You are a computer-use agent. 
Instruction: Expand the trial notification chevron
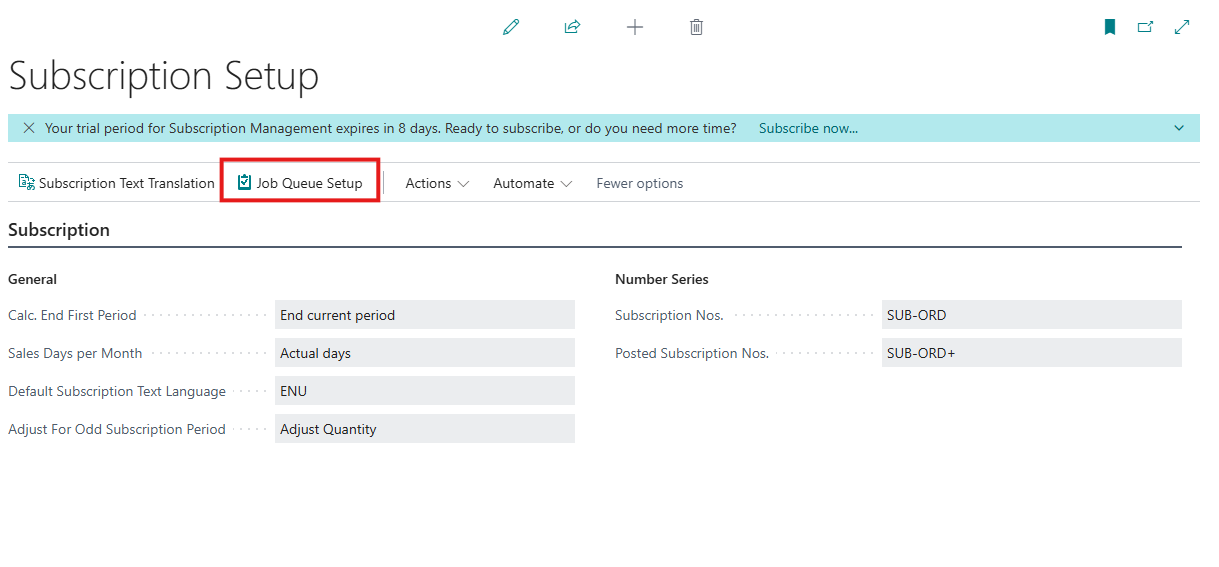(1179, 128)
